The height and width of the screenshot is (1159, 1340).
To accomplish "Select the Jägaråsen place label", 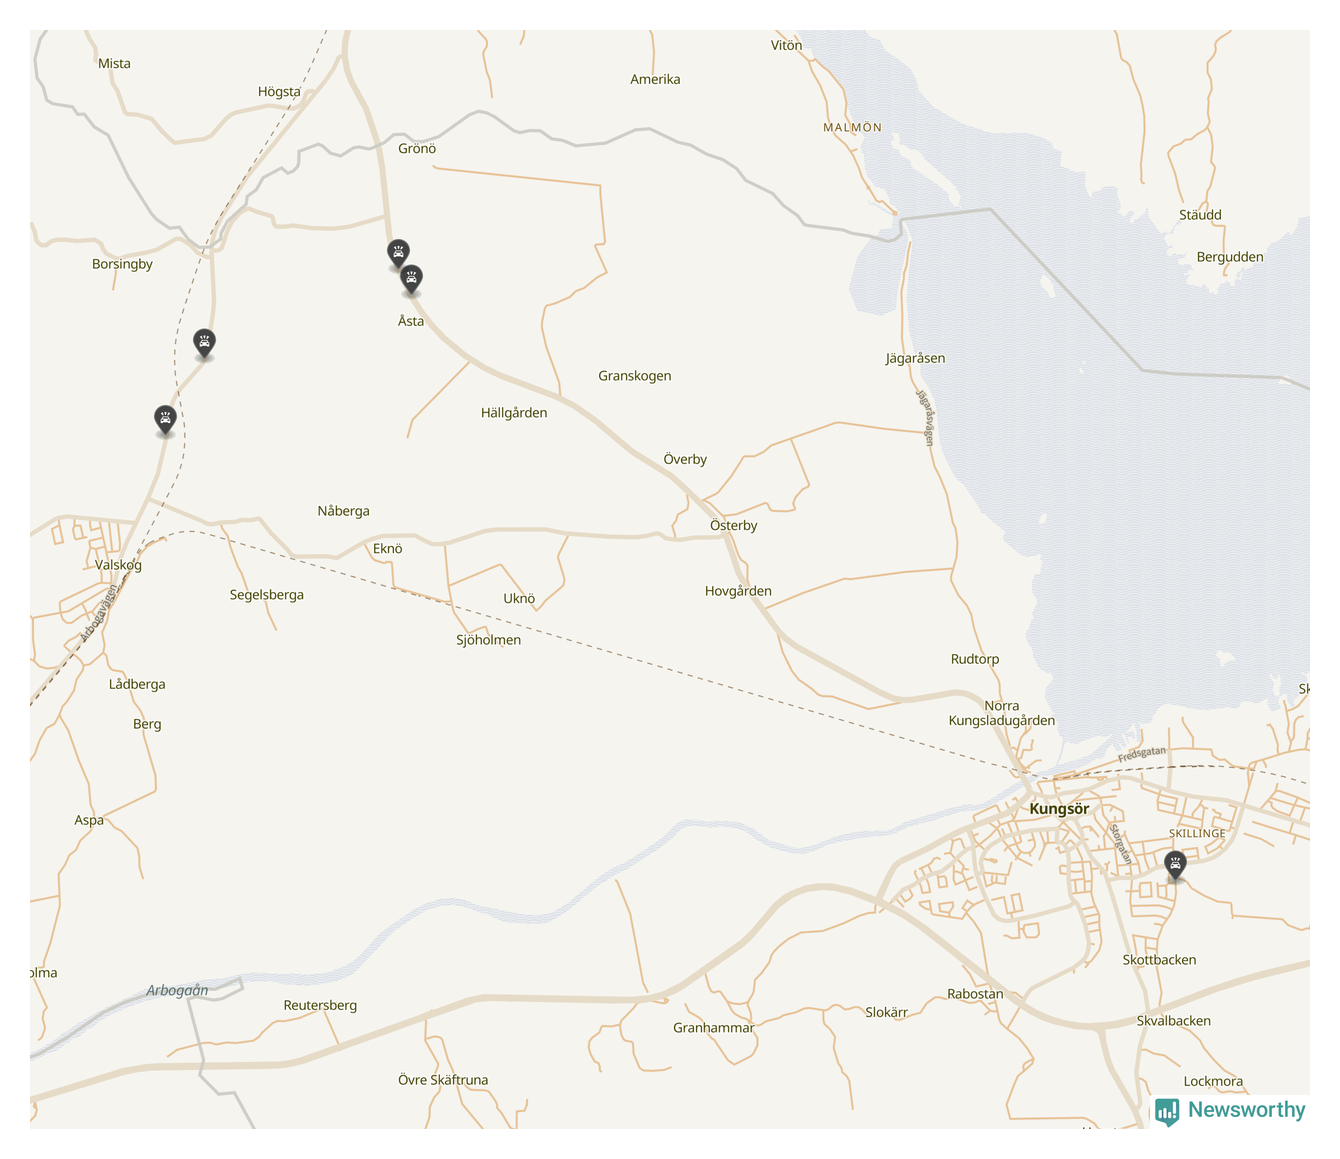I will point(914,358).
